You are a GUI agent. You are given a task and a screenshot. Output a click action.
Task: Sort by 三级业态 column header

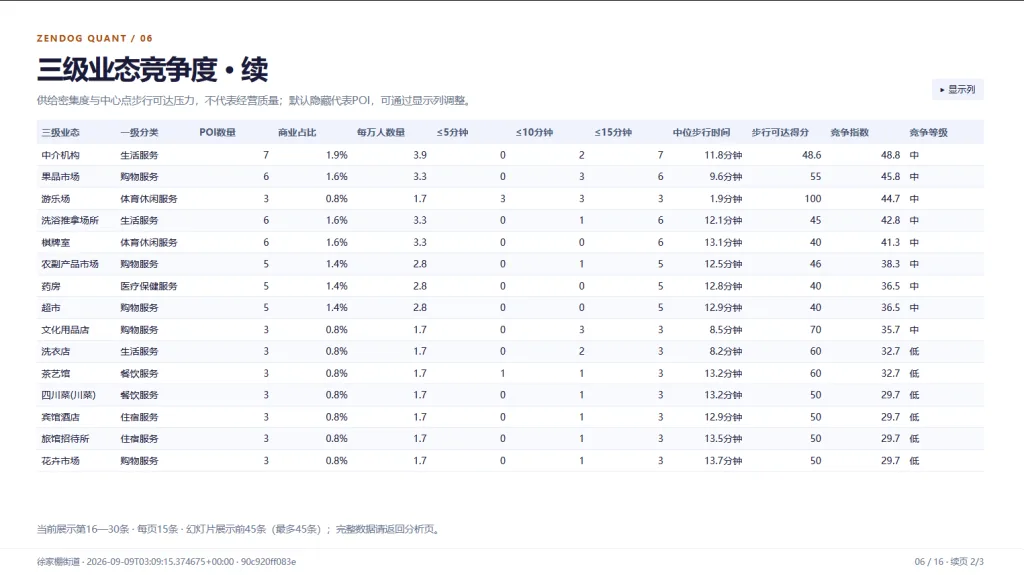click(61, 133)
